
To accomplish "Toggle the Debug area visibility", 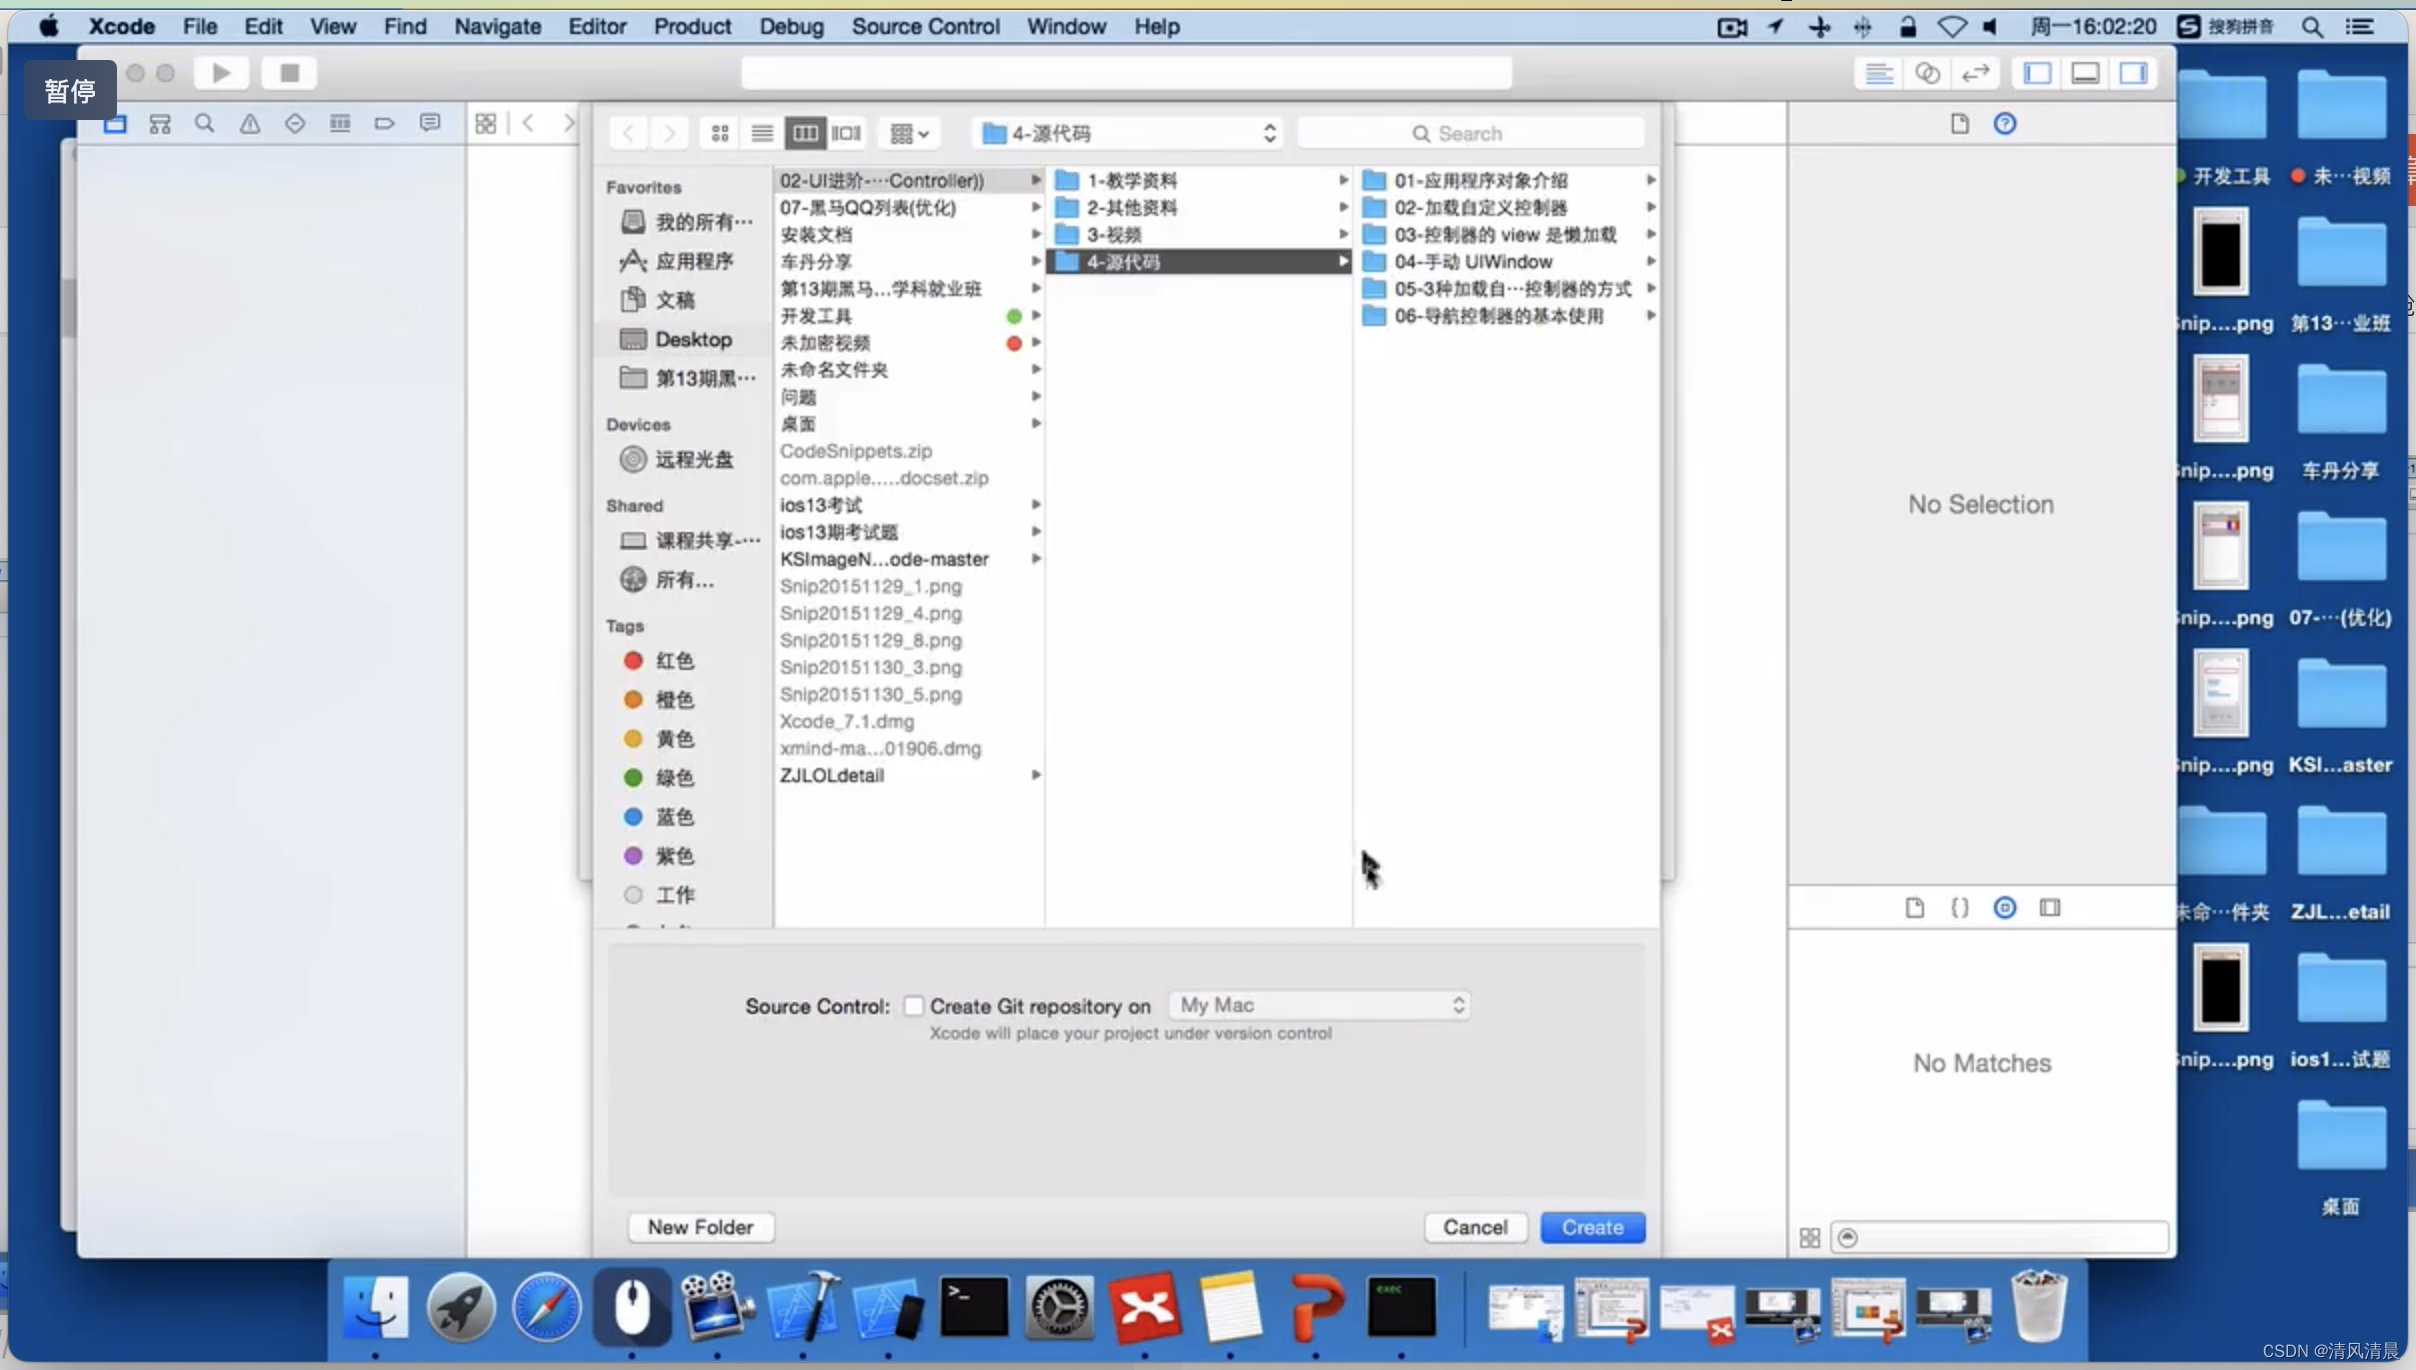I will 2085,73.
